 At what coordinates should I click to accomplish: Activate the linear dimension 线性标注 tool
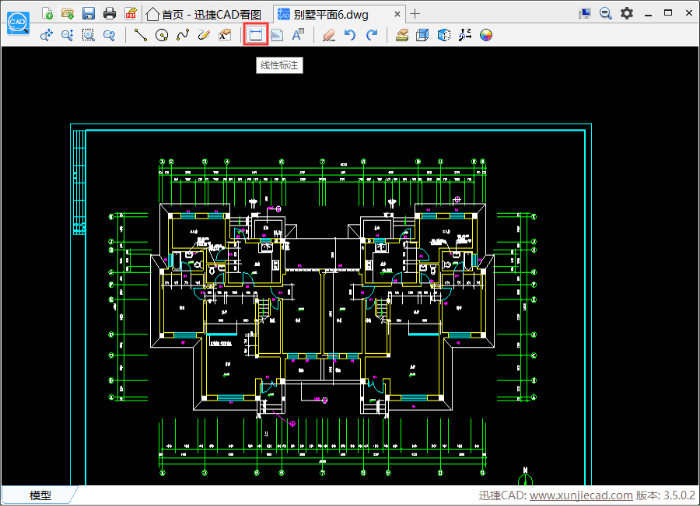[256, 34]
